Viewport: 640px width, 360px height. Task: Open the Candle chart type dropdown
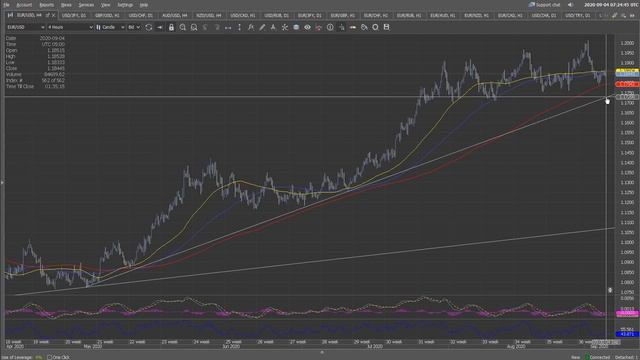pos(111,27)
